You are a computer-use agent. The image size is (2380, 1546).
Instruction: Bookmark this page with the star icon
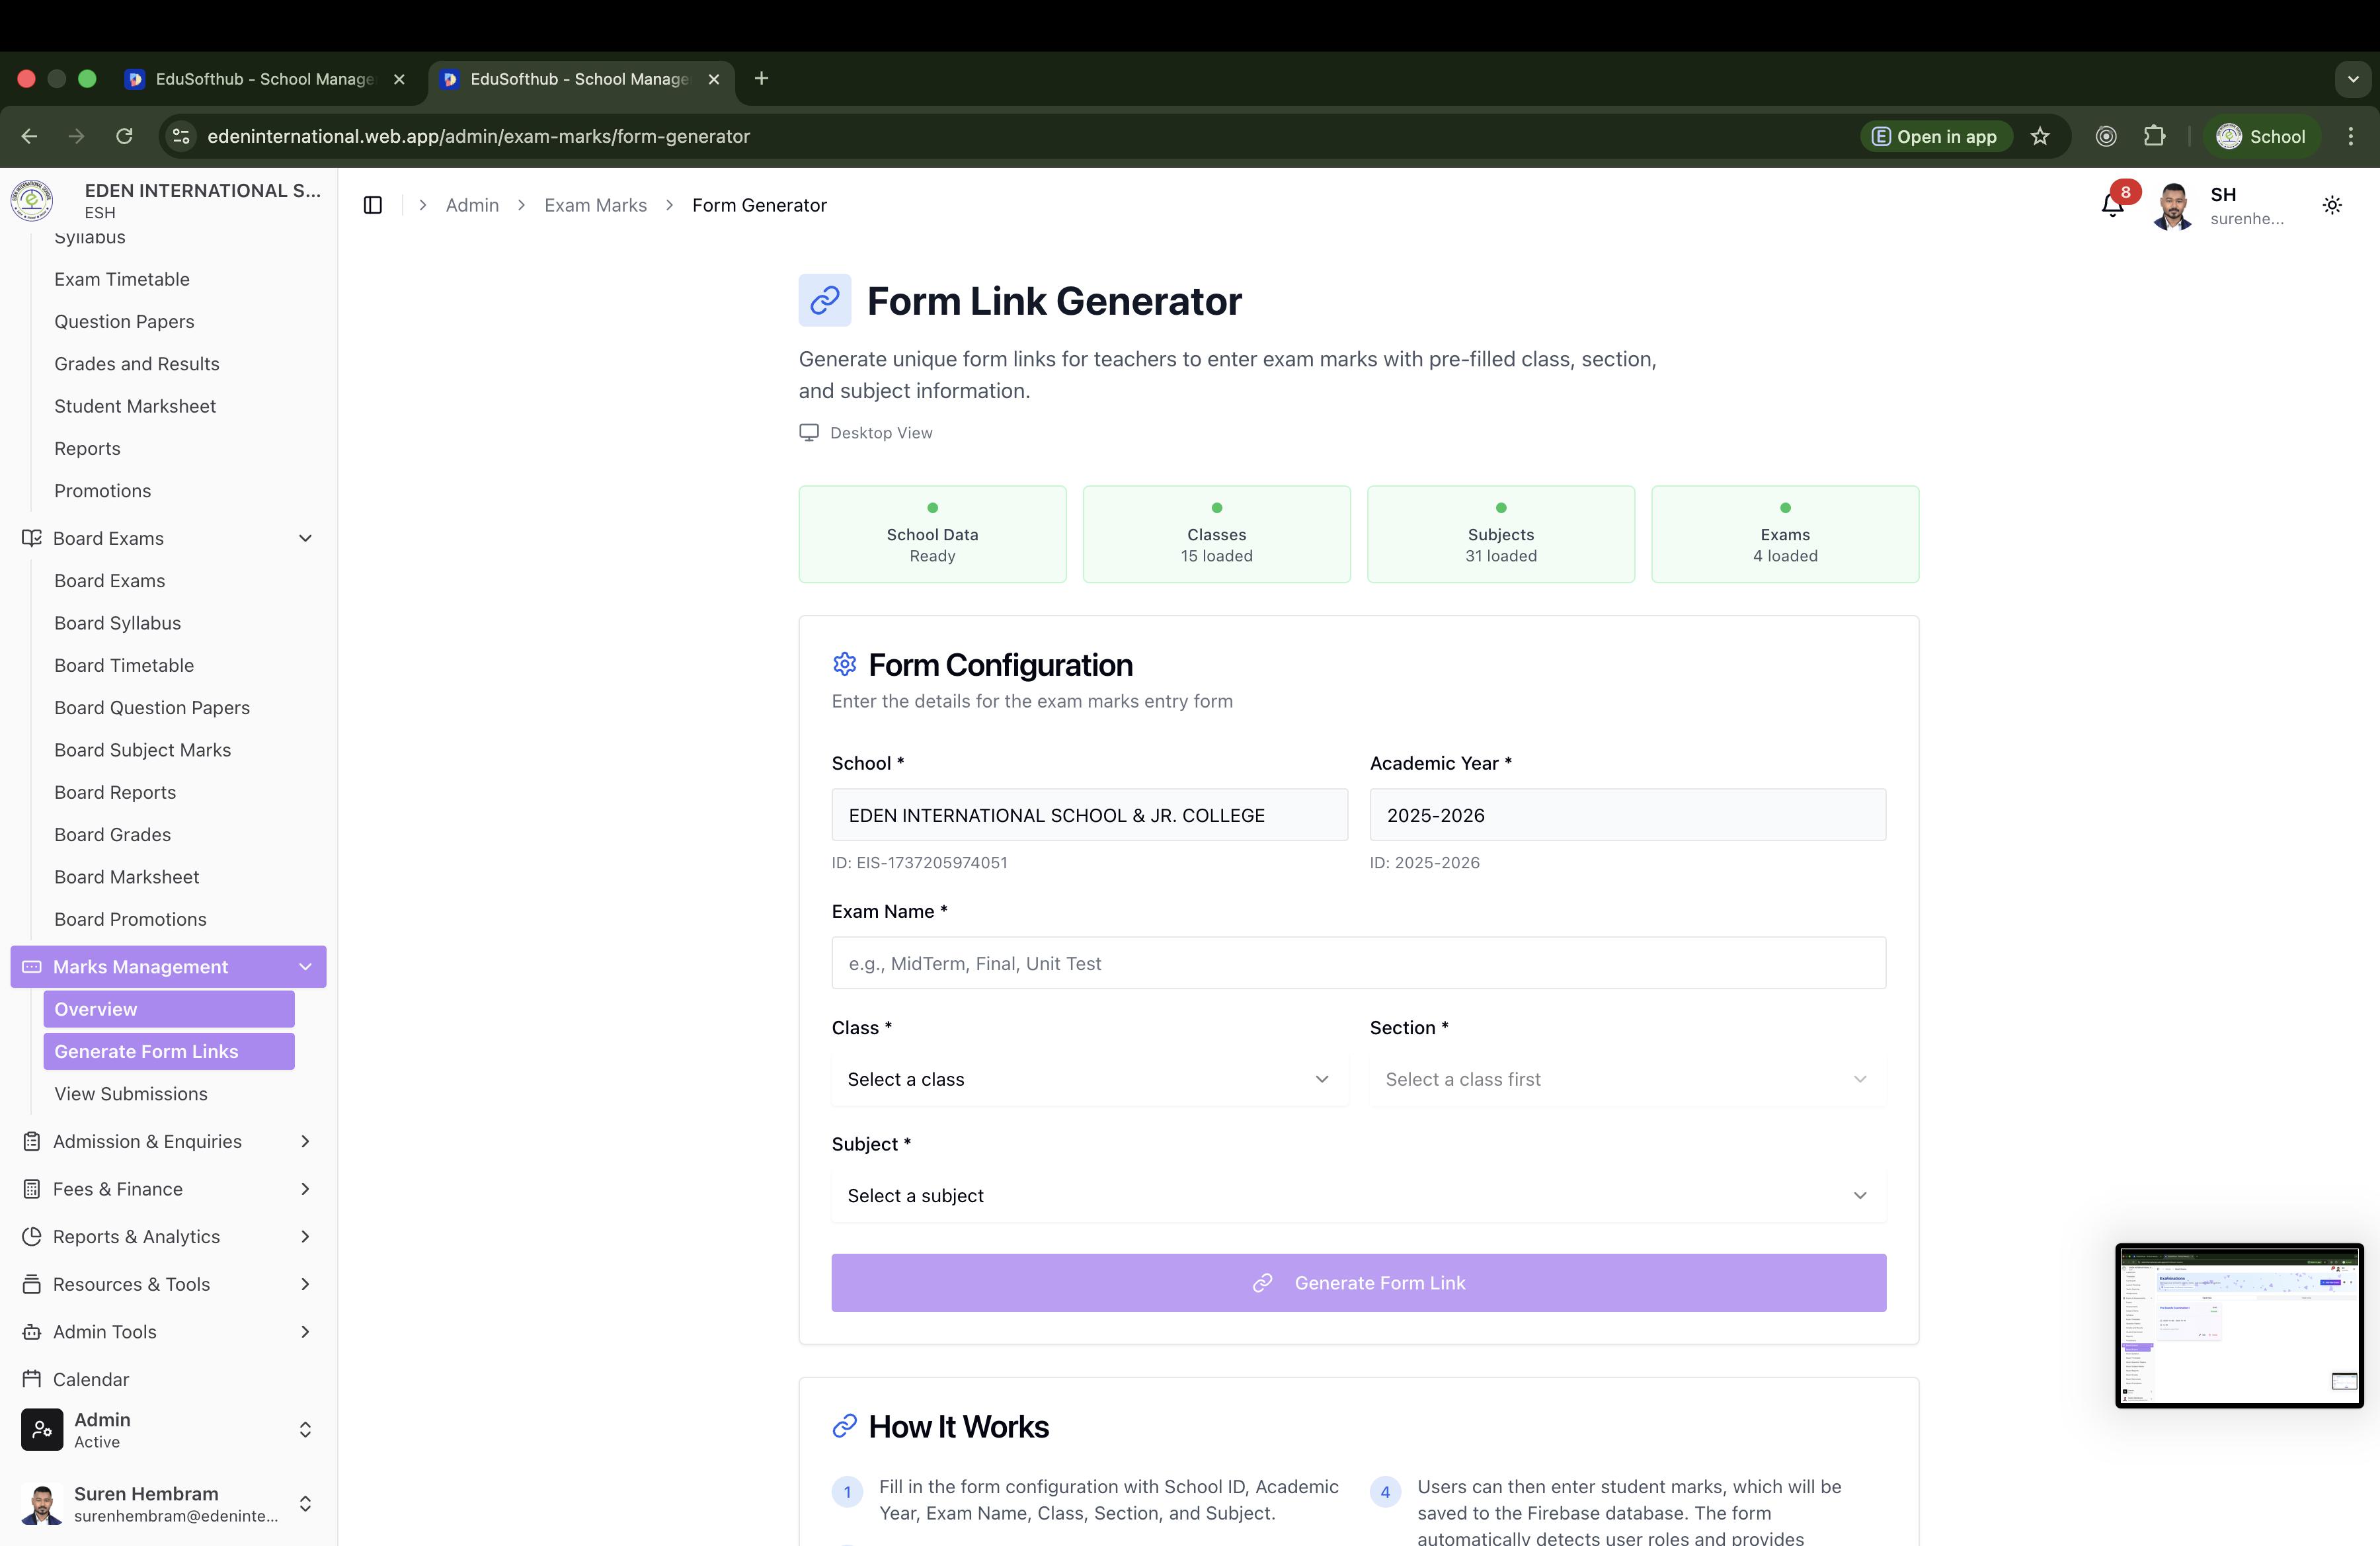[x=2040, y=136]
